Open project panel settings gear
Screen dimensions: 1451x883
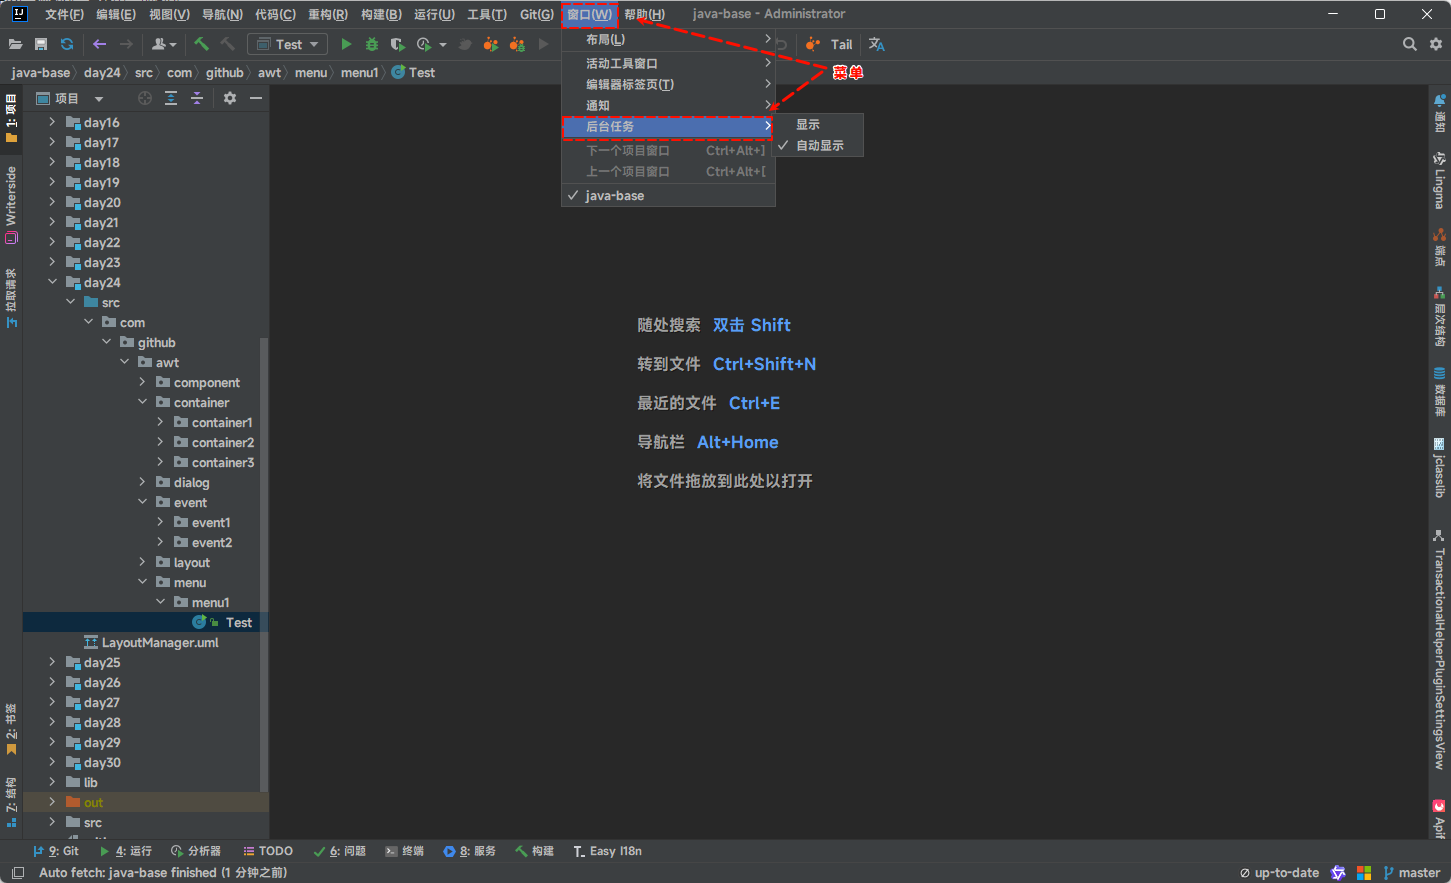[x=230, y=98]
